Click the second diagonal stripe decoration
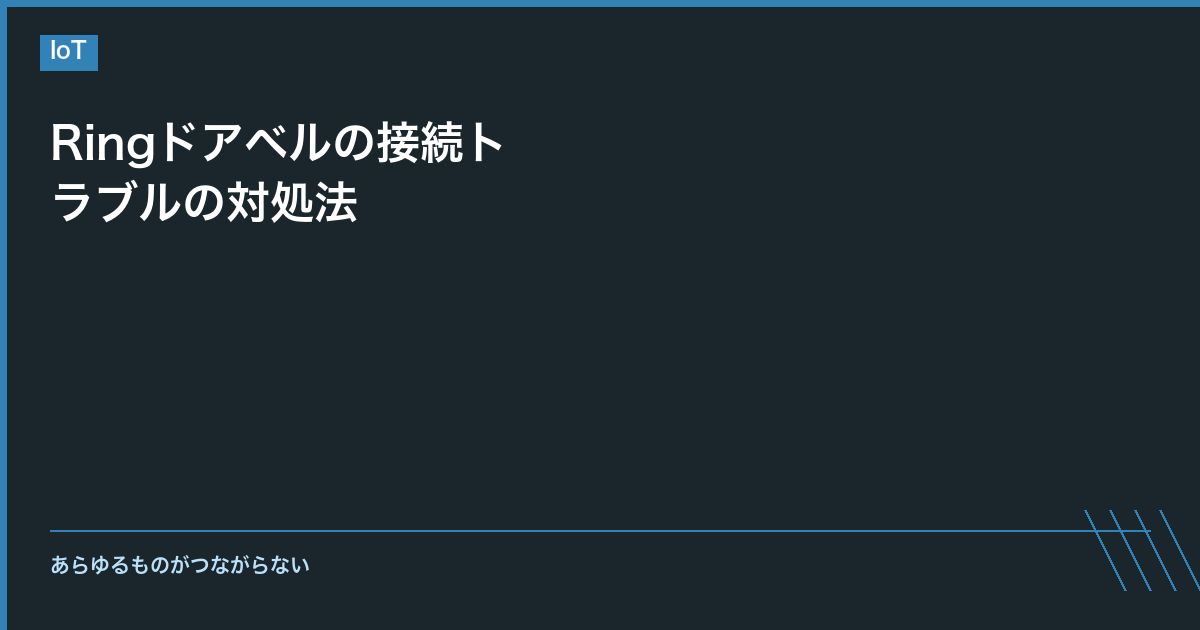This screenshot has height=630, width=1200. [1130, 550]
